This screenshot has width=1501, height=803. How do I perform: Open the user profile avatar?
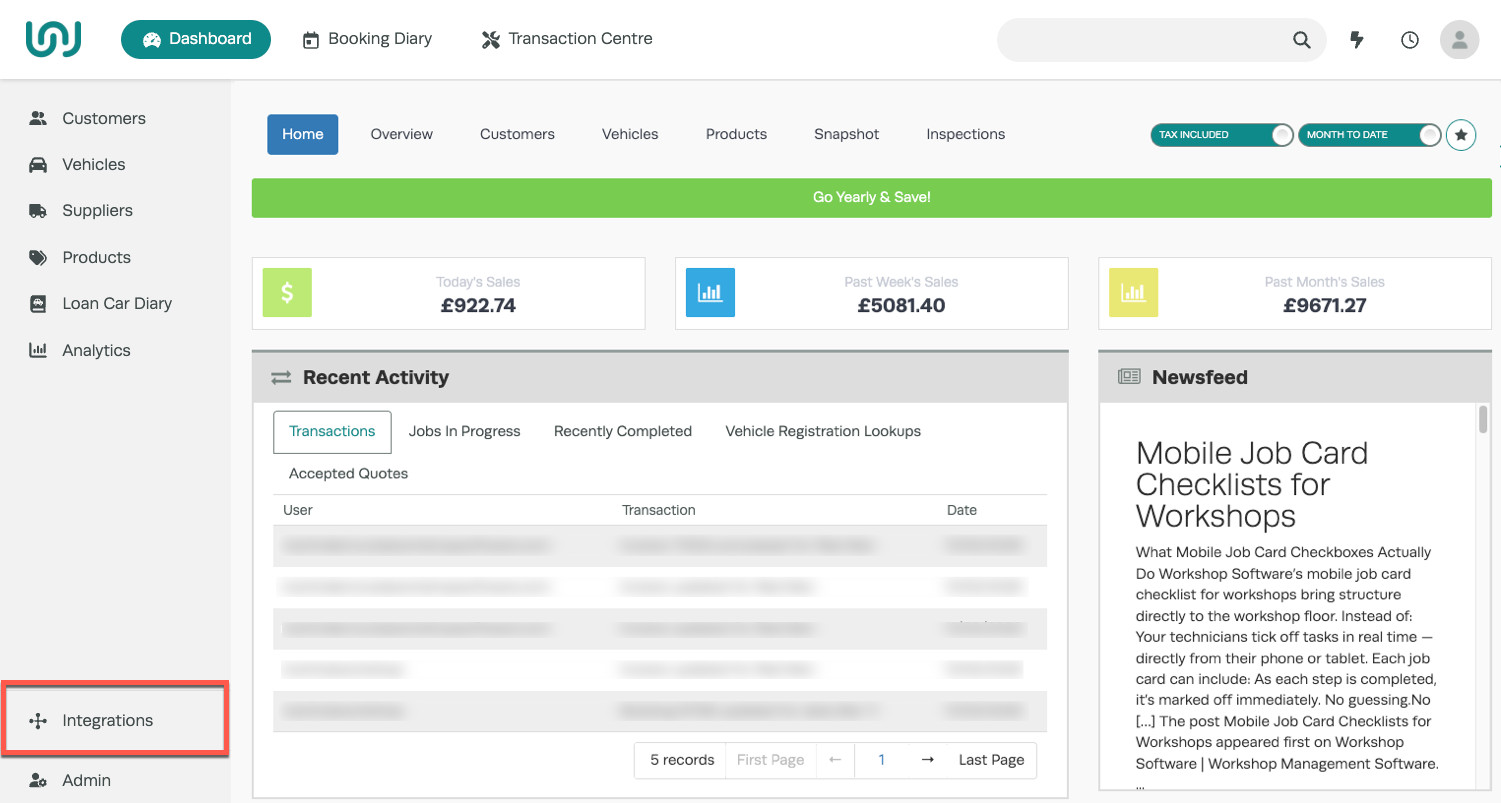pyautogui.click(x=1460, y=40)
